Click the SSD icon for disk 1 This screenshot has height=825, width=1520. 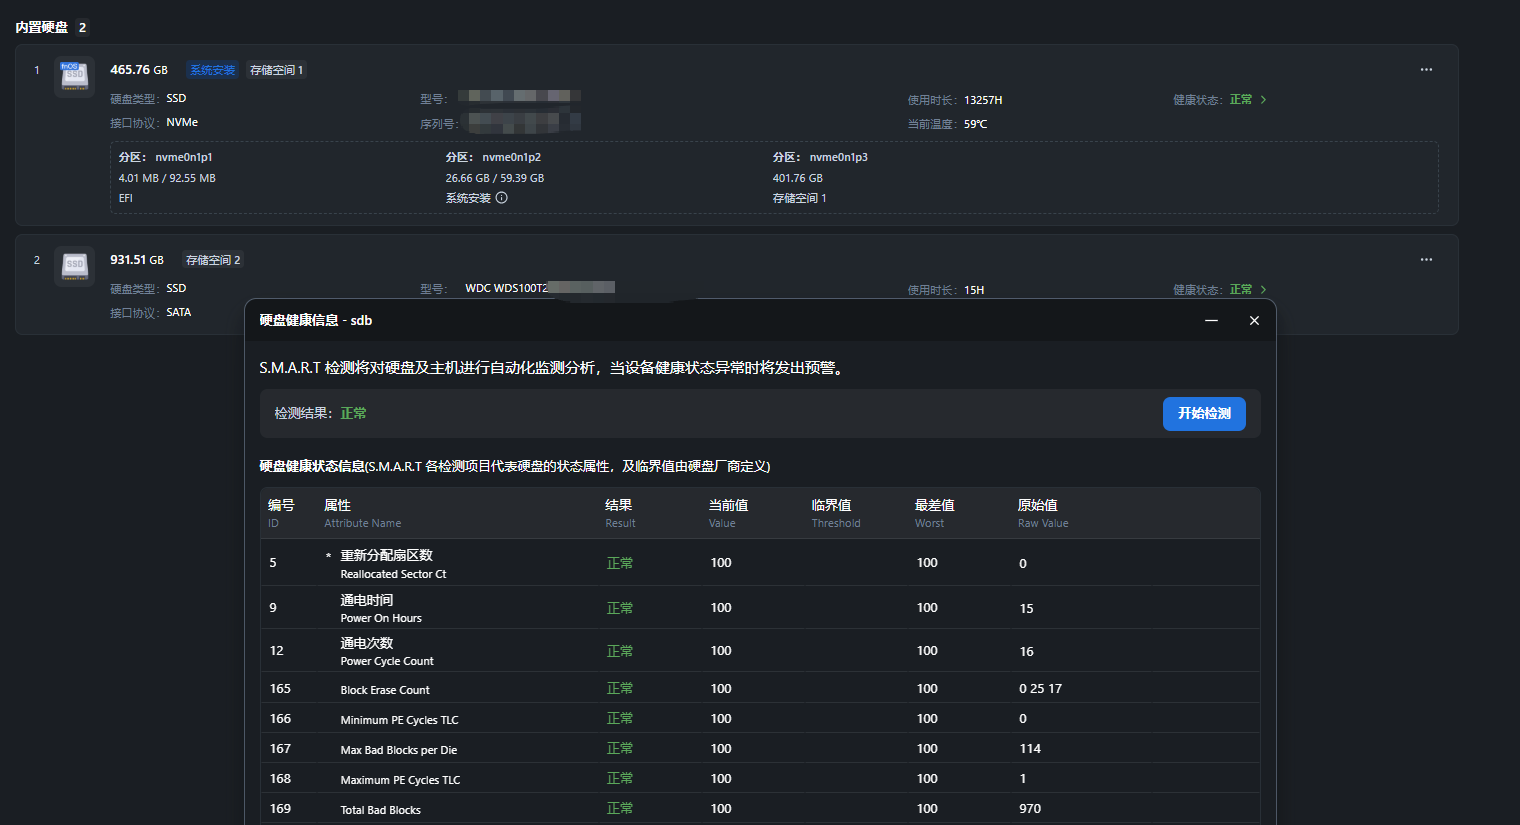pyautogui.click(x=74, y=75)
